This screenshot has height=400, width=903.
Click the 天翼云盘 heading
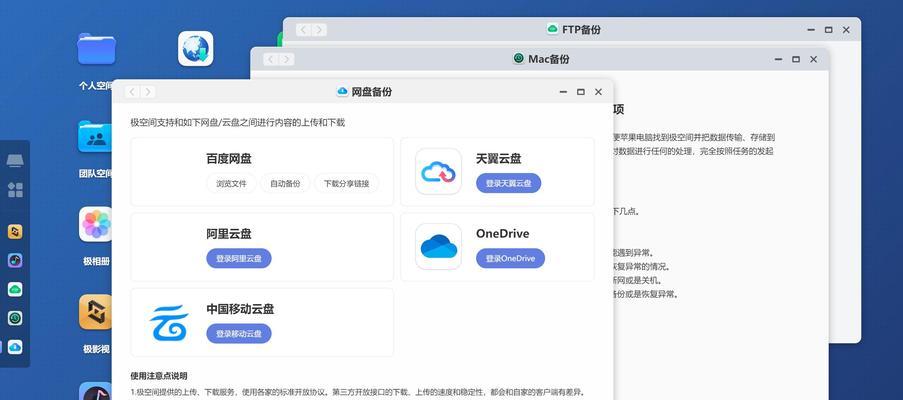click(x=499, y=159)
